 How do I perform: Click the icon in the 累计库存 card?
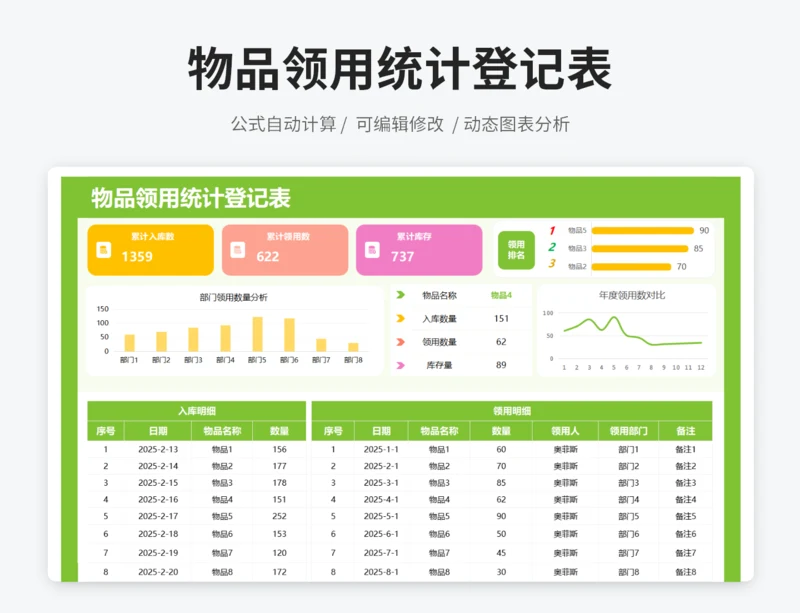372,250
